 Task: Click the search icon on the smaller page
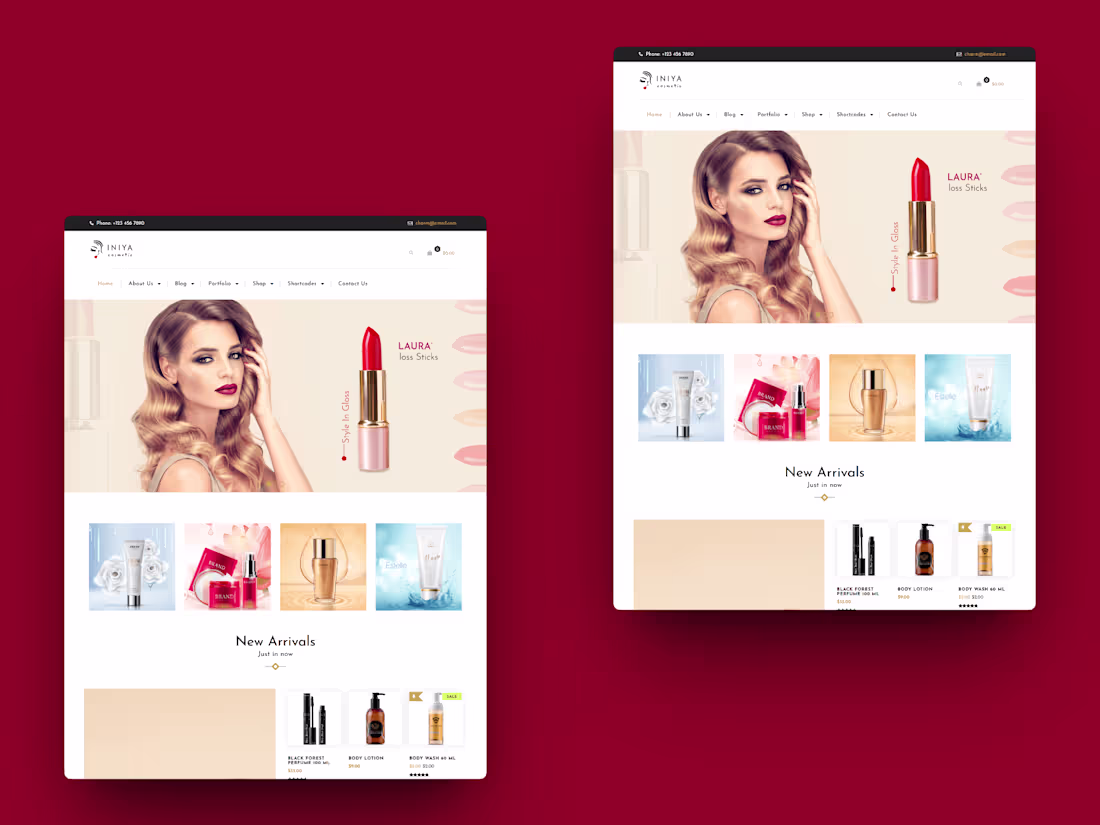(411, 252)
